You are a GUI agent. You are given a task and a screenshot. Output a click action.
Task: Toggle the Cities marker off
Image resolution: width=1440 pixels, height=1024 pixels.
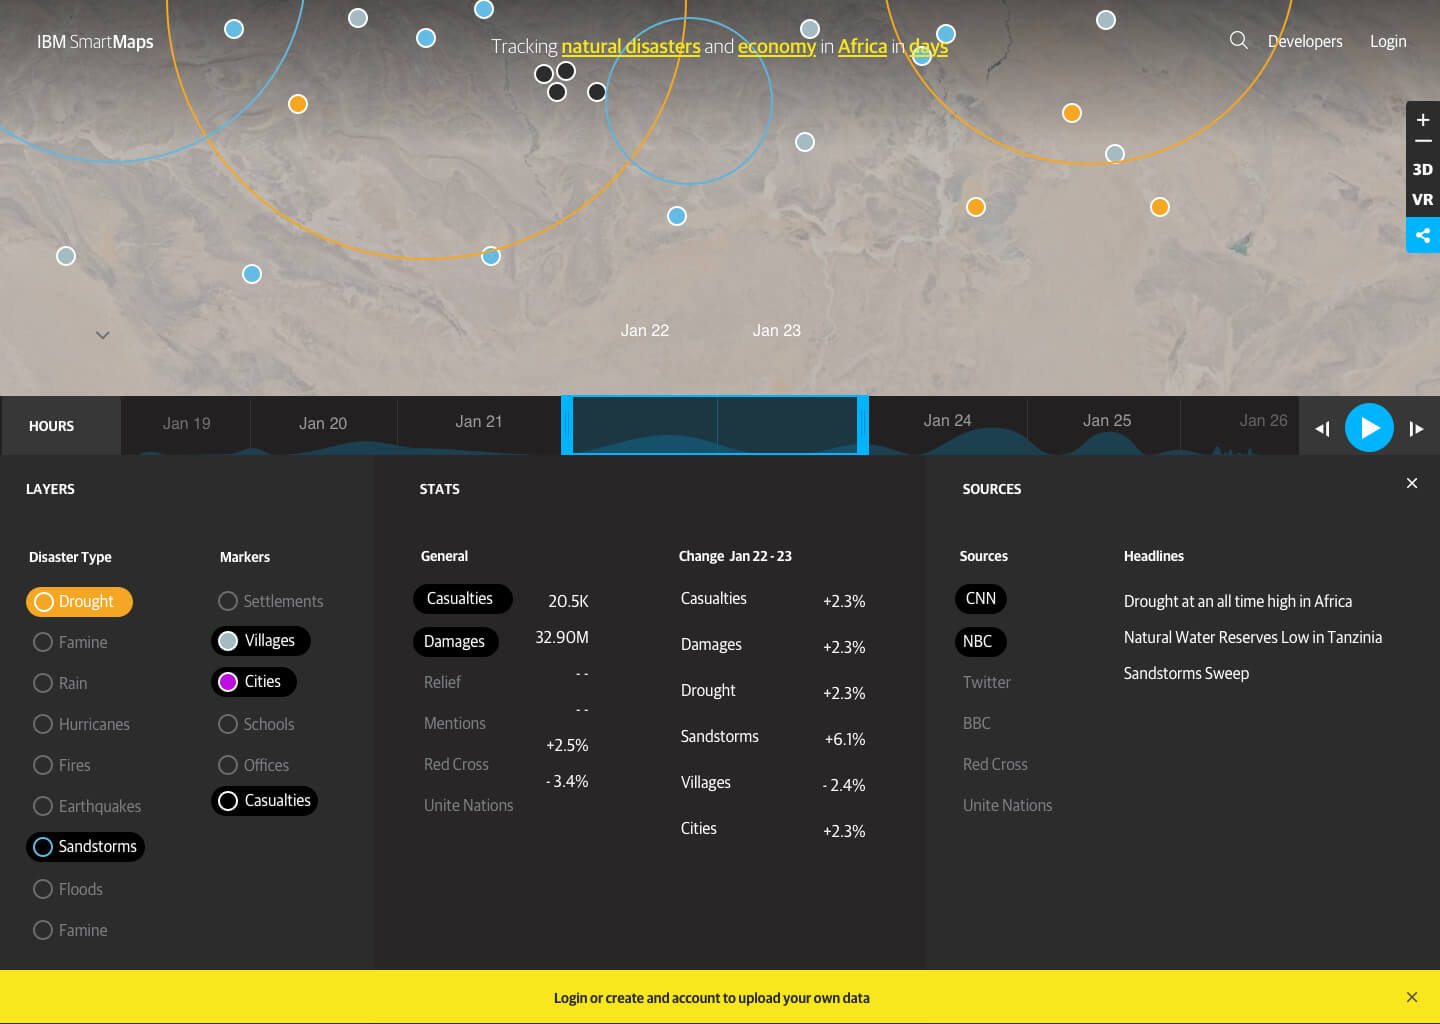[x=253, y=681]
